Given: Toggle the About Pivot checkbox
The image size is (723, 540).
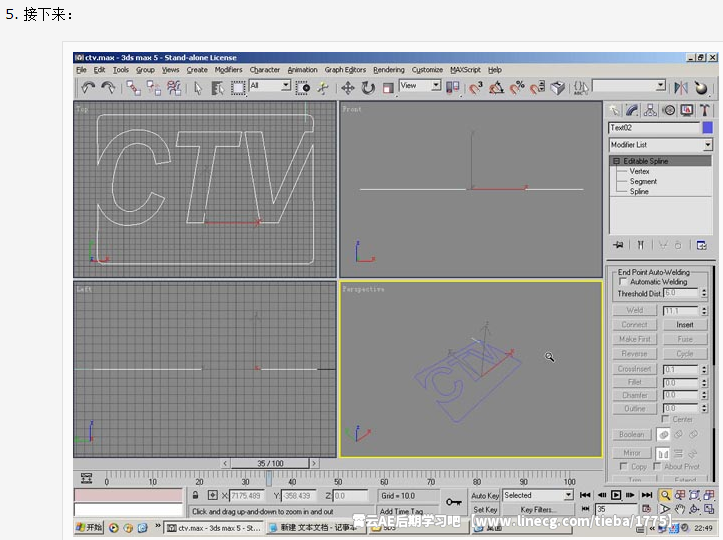Looking at the screenshot, I should [657, 466].
